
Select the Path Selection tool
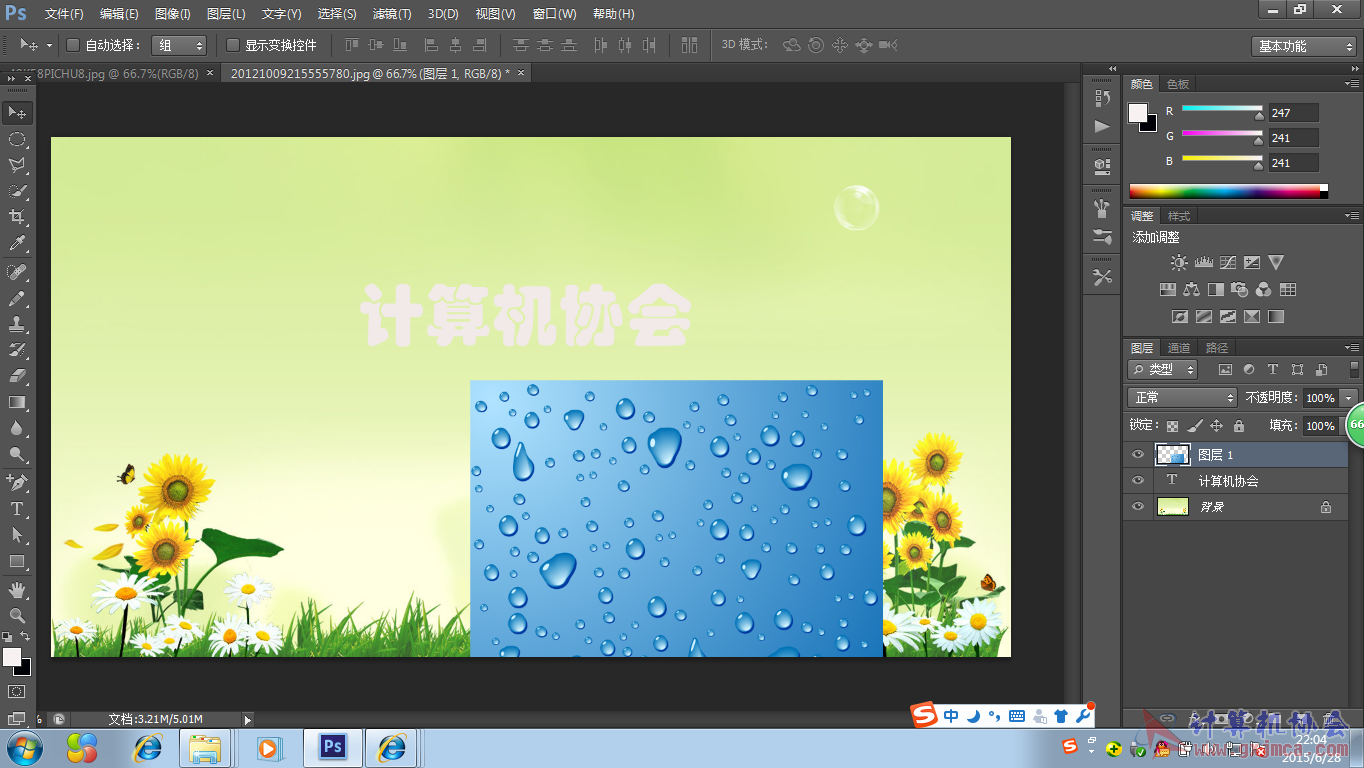tap(17, 535)
